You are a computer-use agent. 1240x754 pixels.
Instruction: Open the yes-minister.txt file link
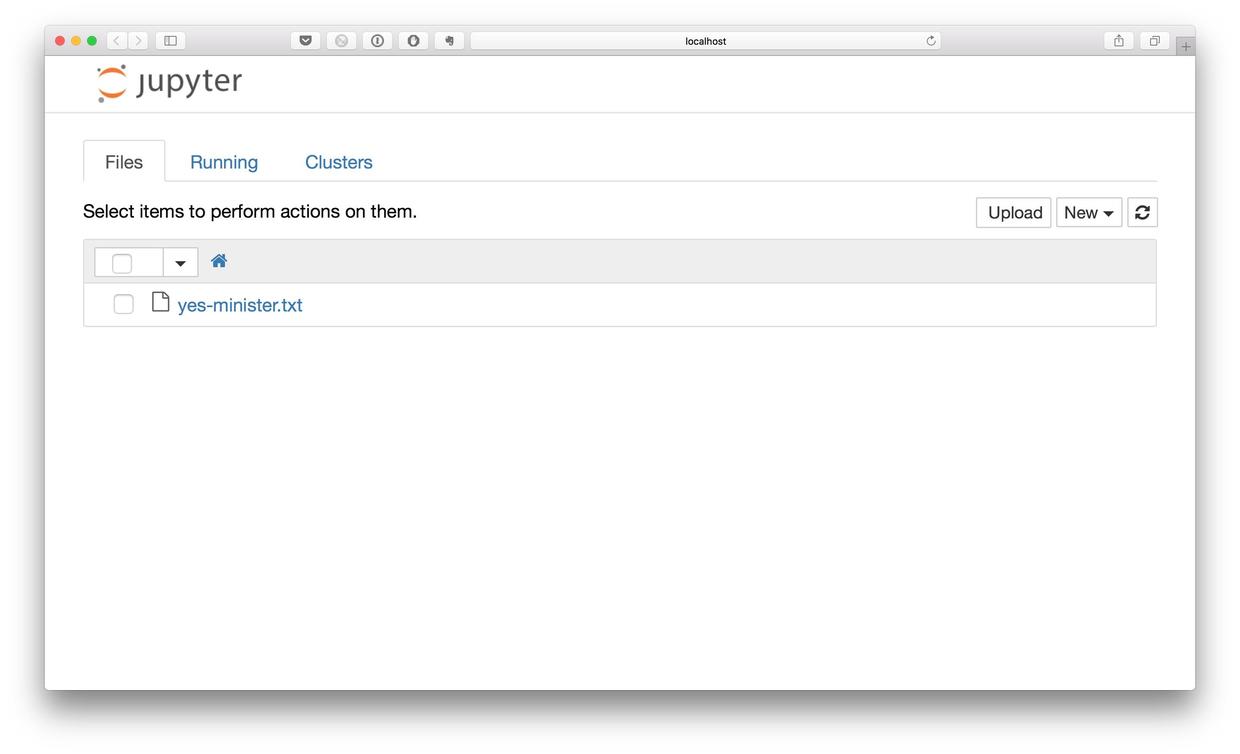pos(240,305)
